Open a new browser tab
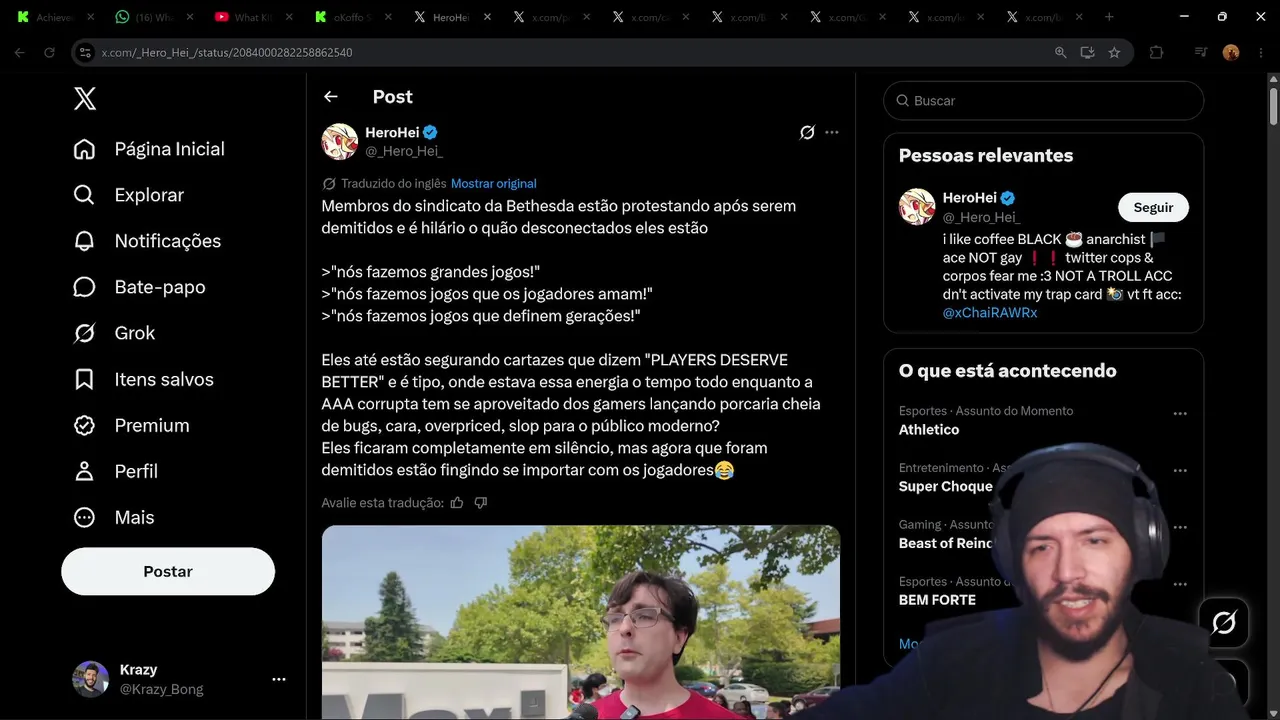Viewport: 1280px width, 720px height. point(1109,17)
